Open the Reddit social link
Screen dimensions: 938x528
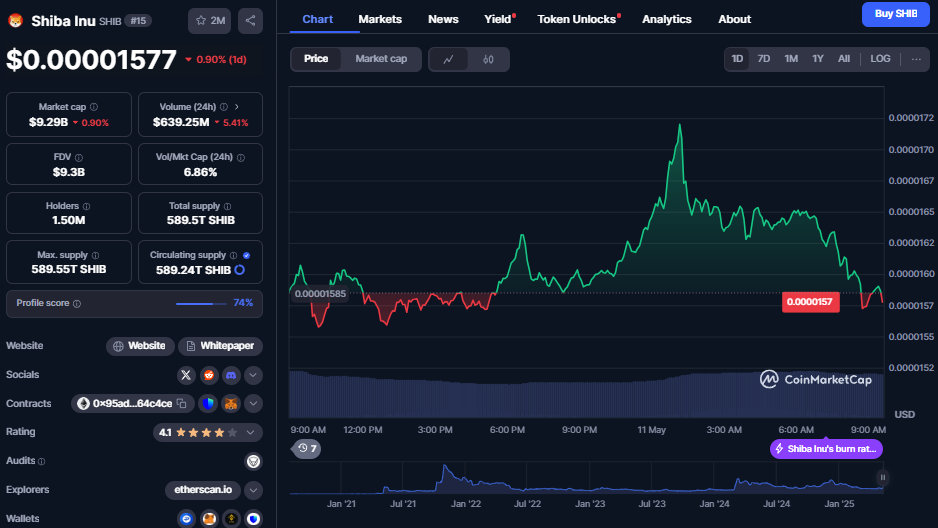coord(209,375)
